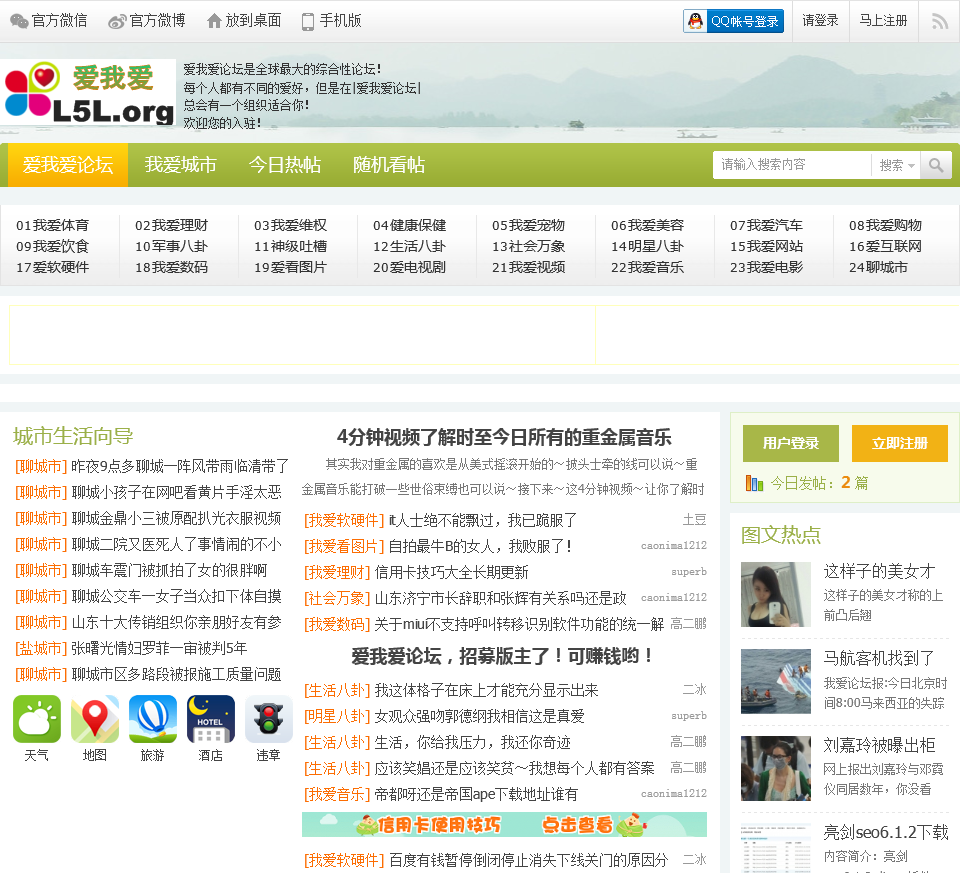The width and height of the screenshot is (960, 873).
Task: Open the 21我爱视频 forum
Action: (528, 267)
